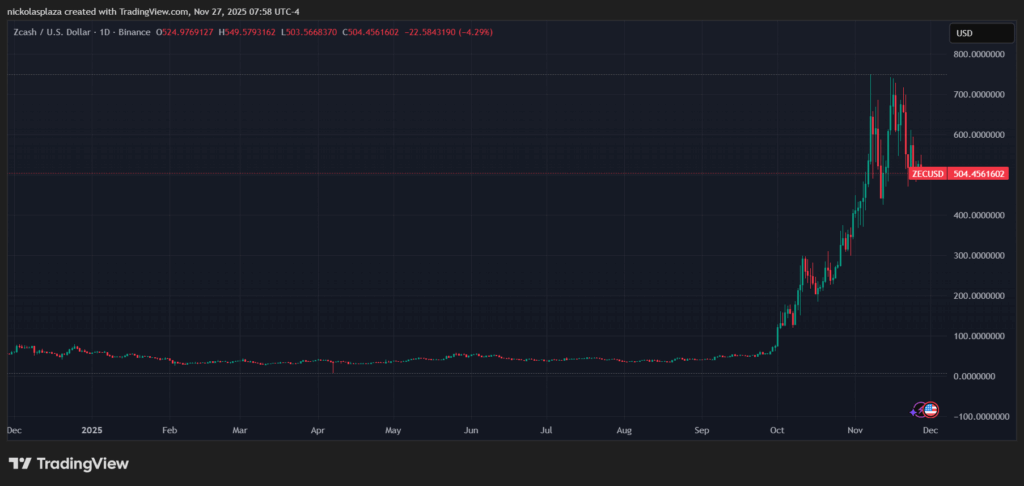1024x486 pixels.
Task: Click the red -22.5843190 (-4.29%) change value
Action: click(x=447, y=32)
